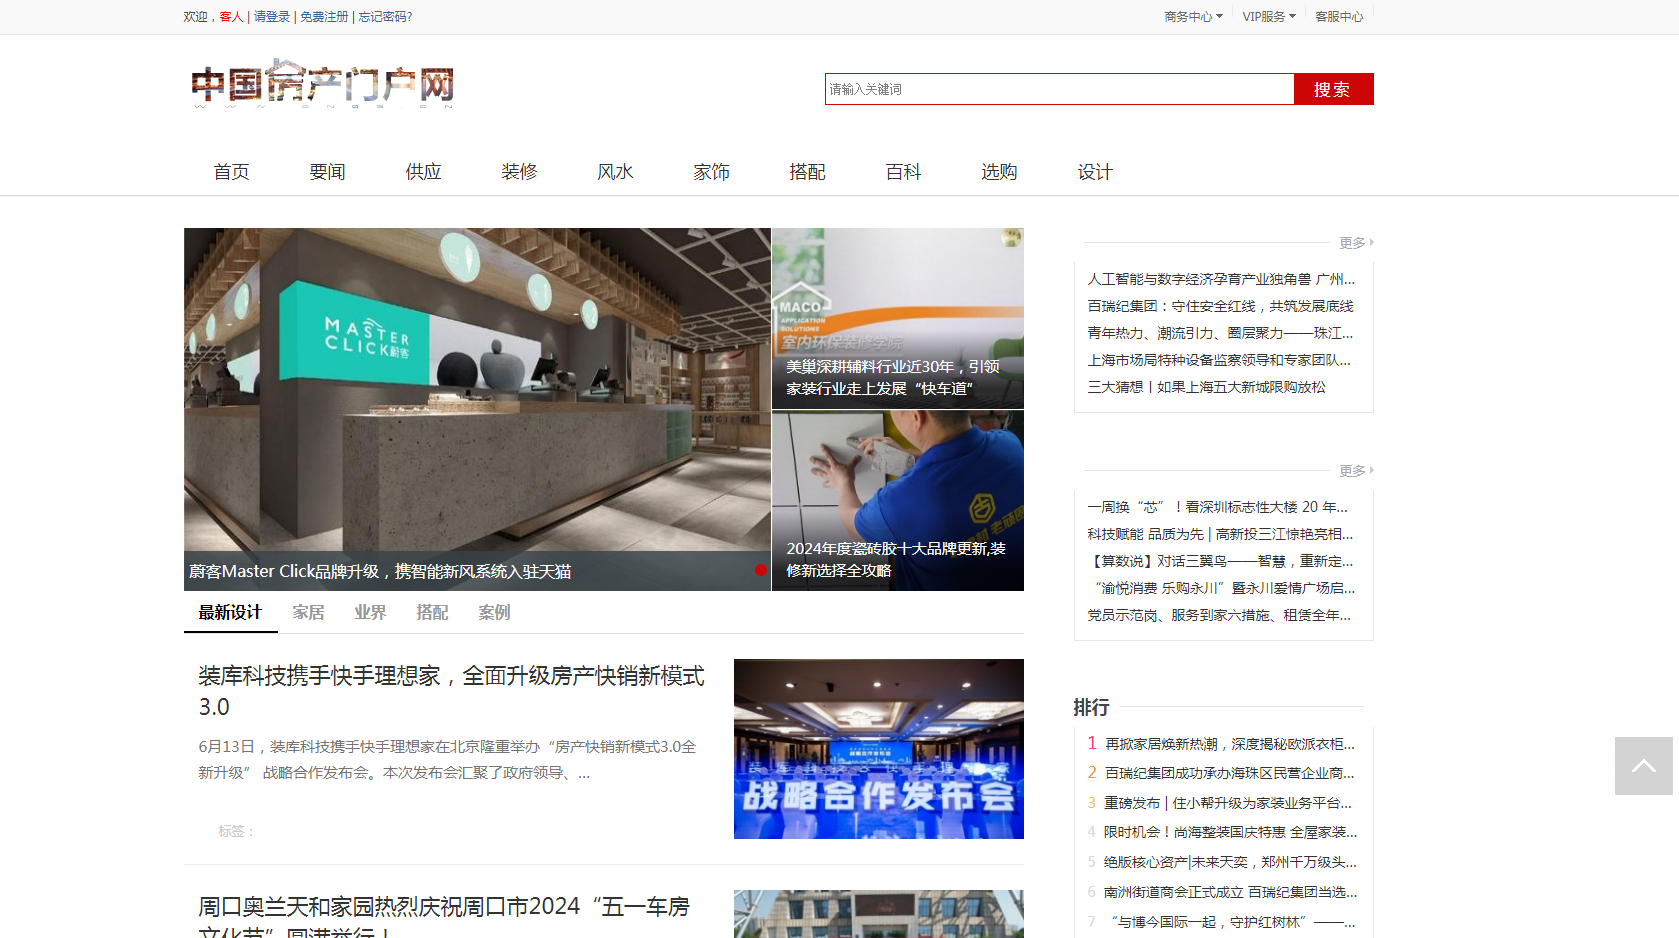
Task: Click the back-to-top arrow button
Action: [x=1643, y=766]
